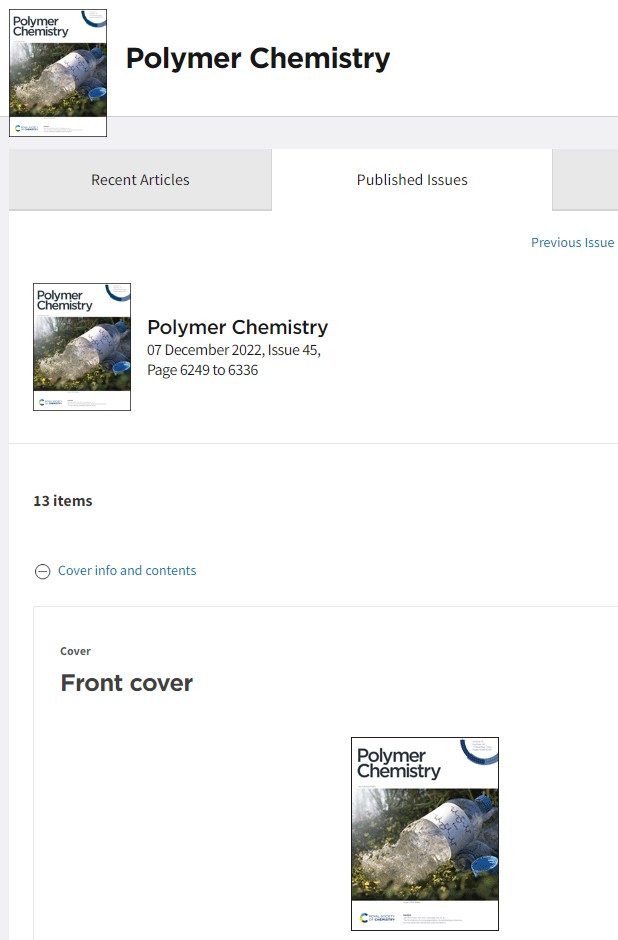This screenshot has height=940, width=618.
Task: Click the 13 items count label
Action: 63,501
